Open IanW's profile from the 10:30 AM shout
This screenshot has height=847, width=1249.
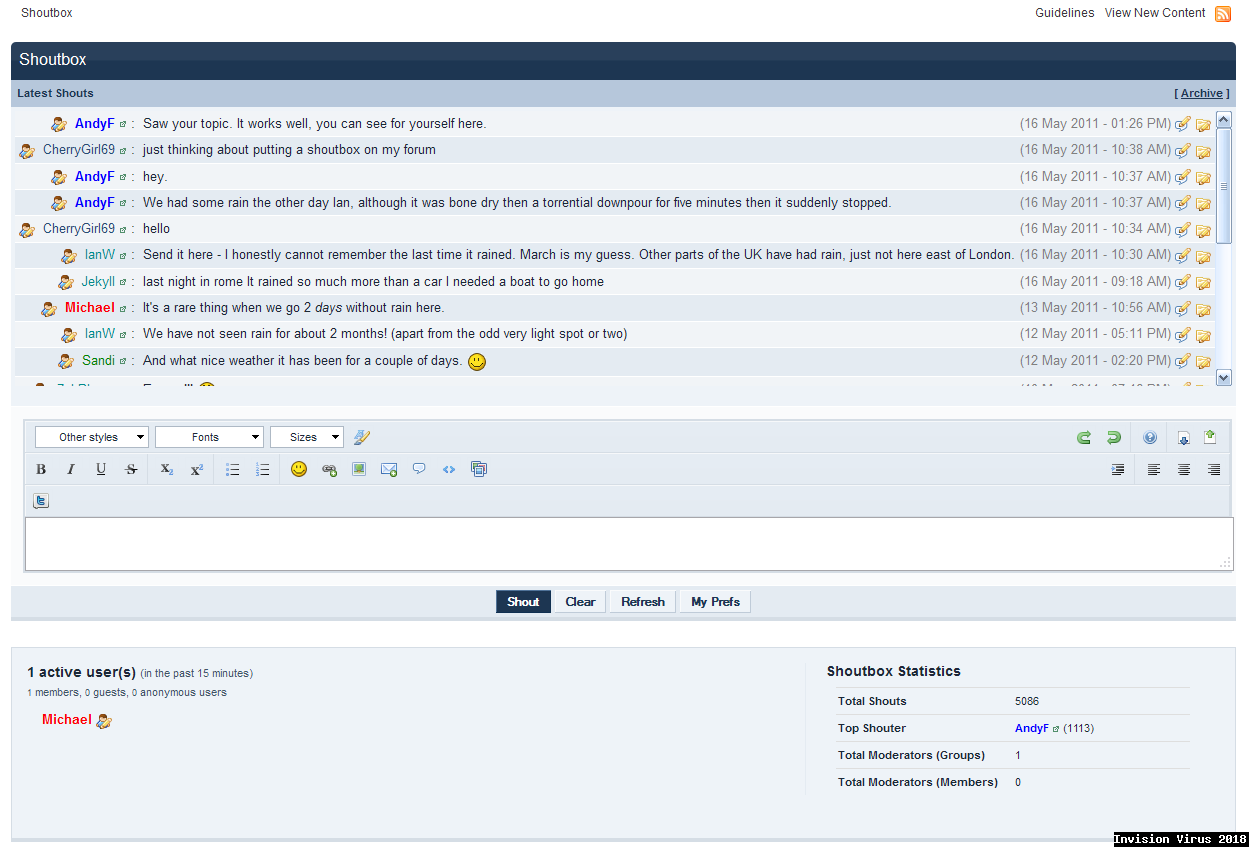[100, 255]
